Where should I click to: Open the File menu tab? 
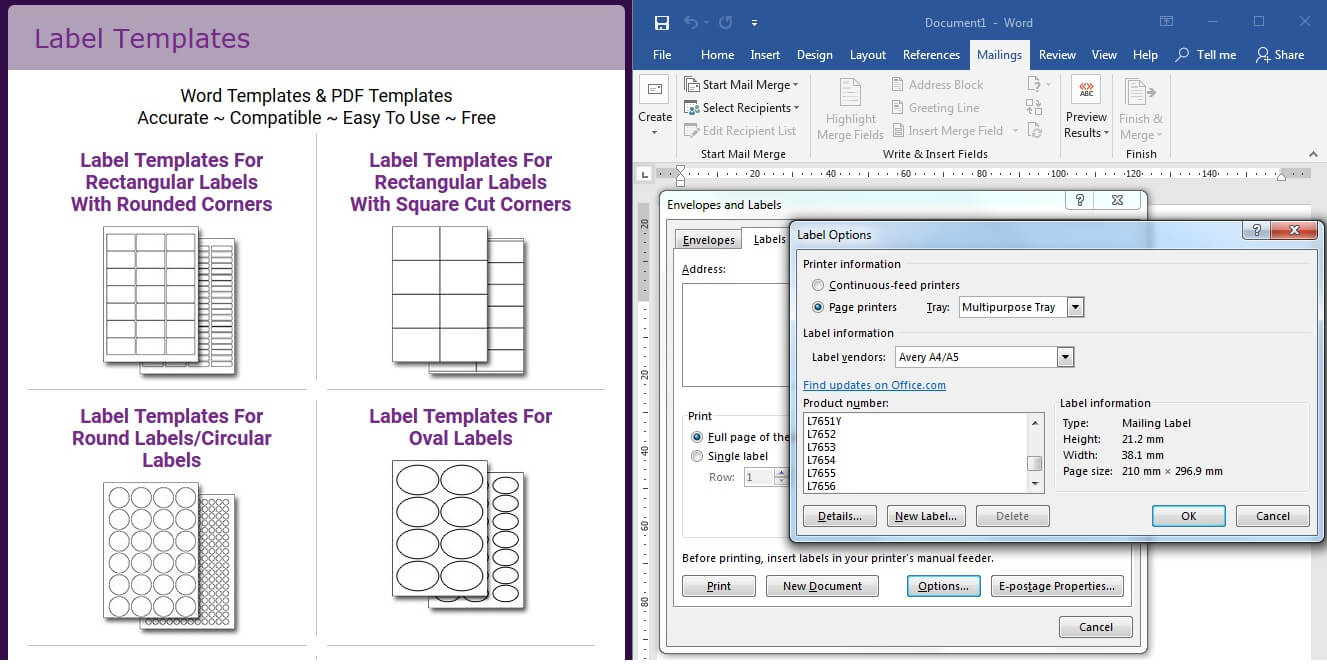tap(662, 55)
